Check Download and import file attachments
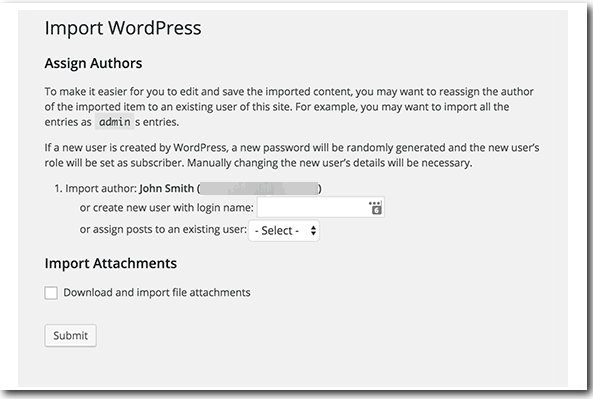 [x=51, y=293]
